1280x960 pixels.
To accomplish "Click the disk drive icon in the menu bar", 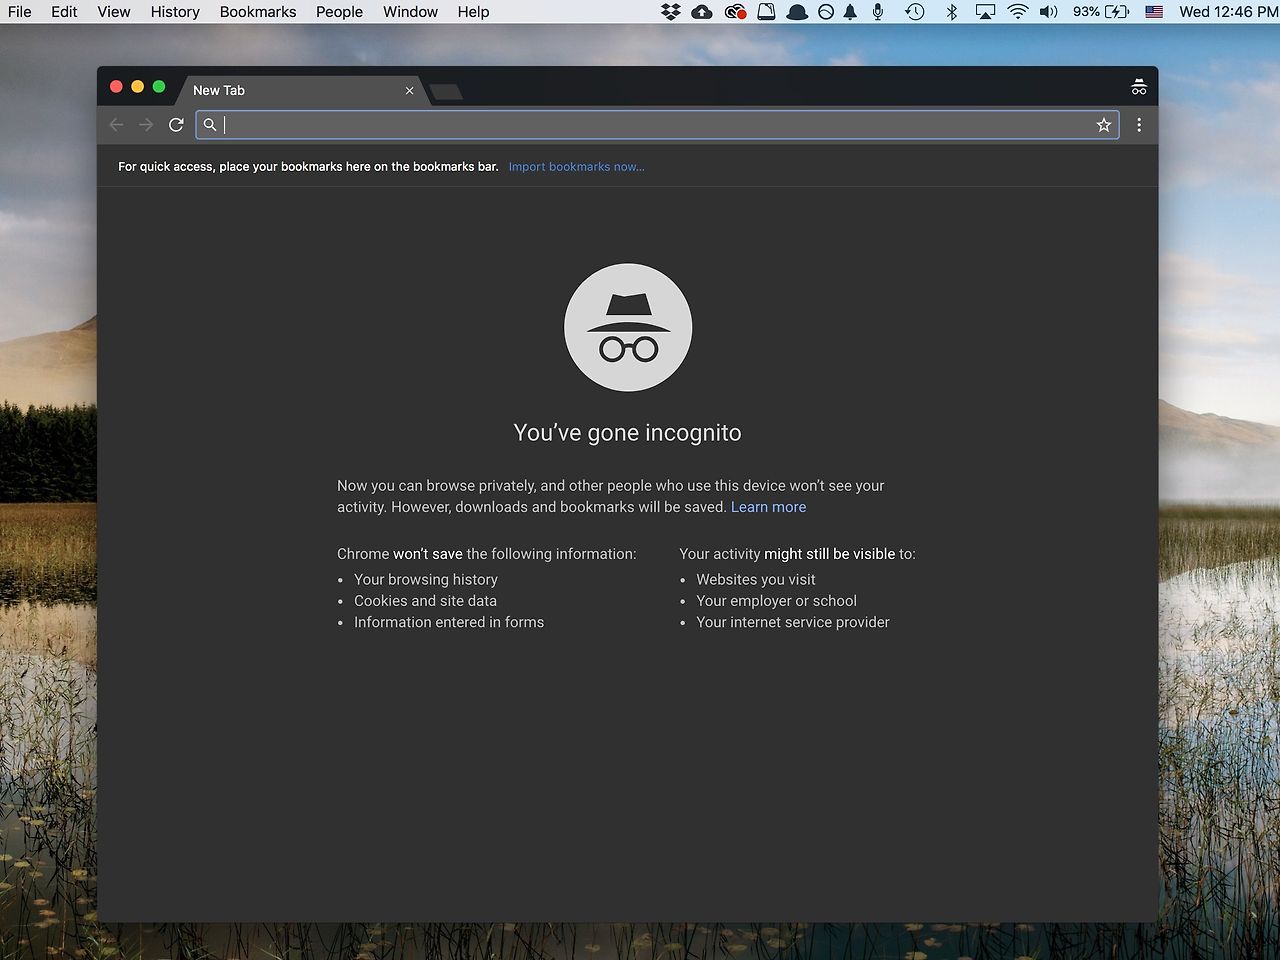I will (x=766, y=12).
